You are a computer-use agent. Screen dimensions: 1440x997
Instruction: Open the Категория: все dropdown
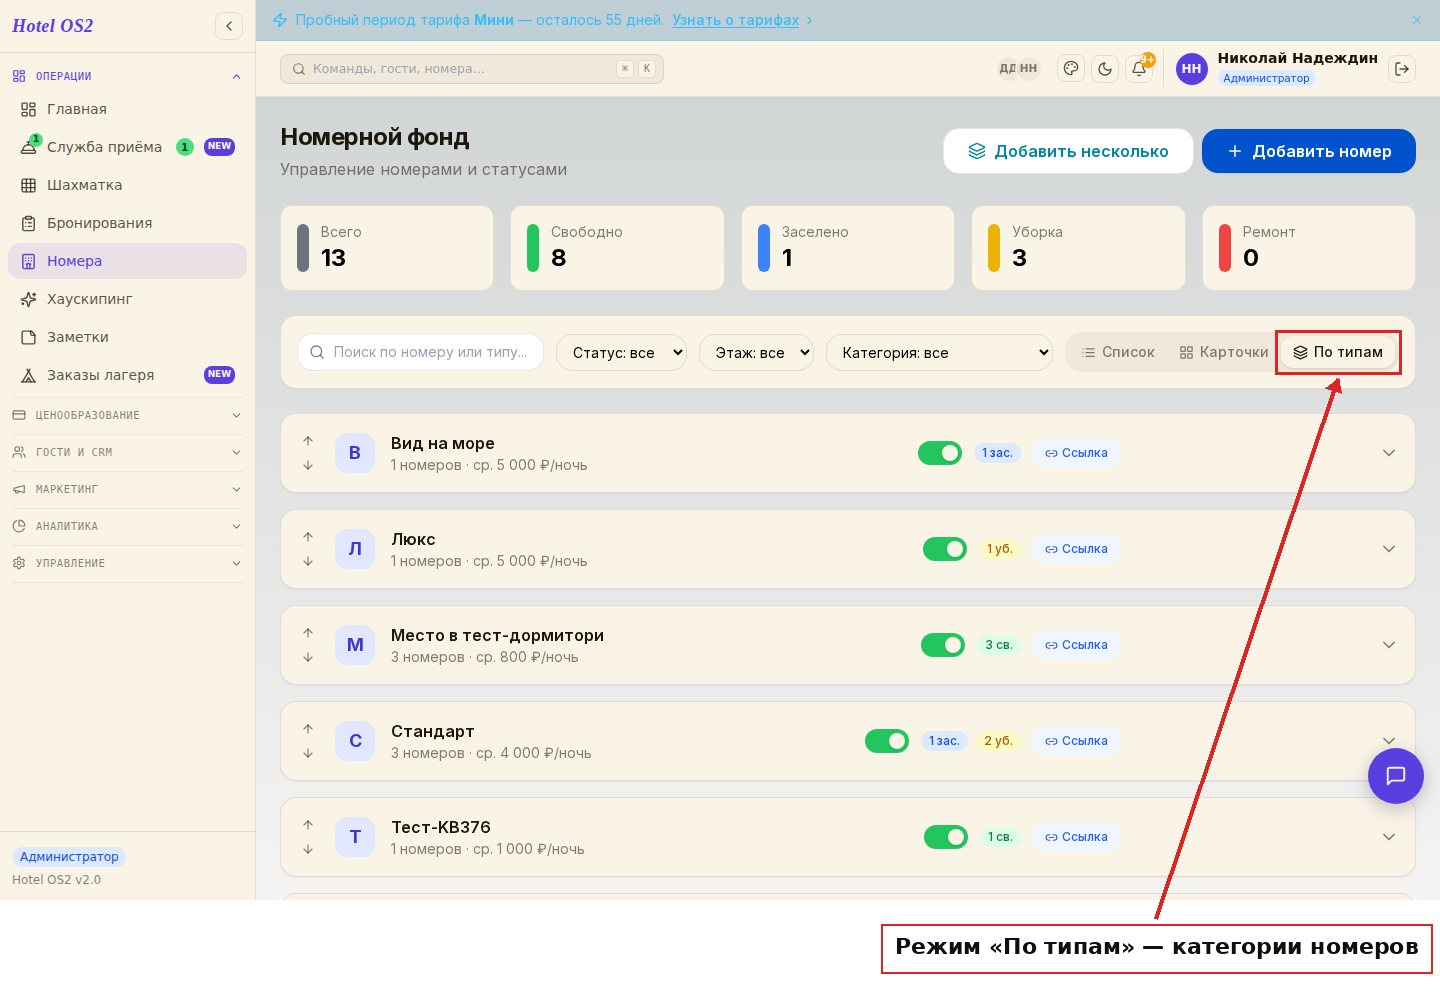click(x=939, y=352)
